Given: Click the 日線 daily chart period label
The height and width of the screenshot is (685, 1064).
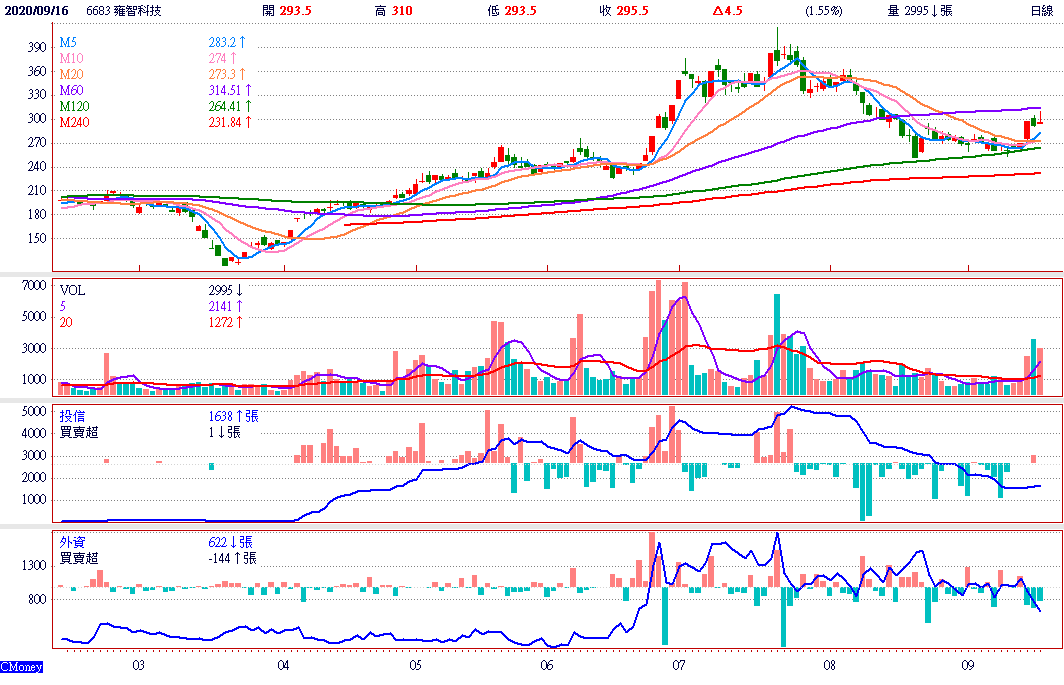Looking at the screenshot, I should click(x=1042, y=10).
